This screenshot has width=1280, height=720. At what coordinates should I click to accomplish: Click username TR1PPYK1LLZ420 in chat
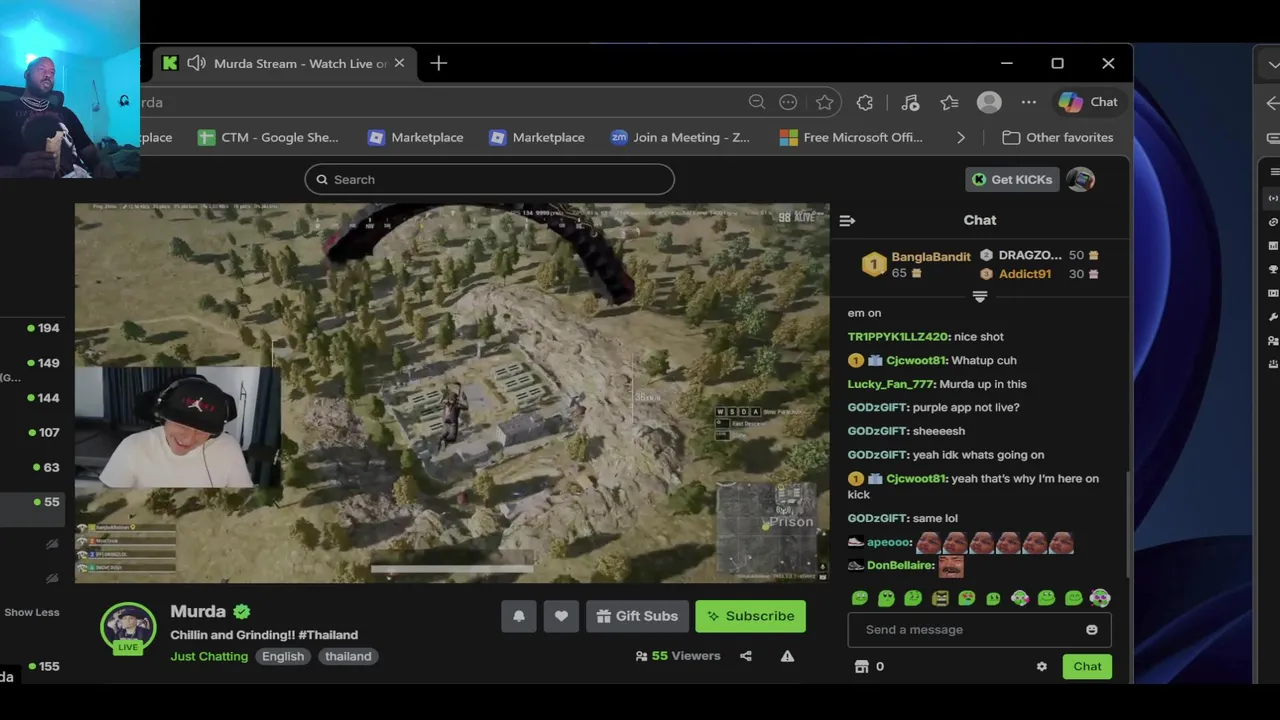tap(898, 337)
